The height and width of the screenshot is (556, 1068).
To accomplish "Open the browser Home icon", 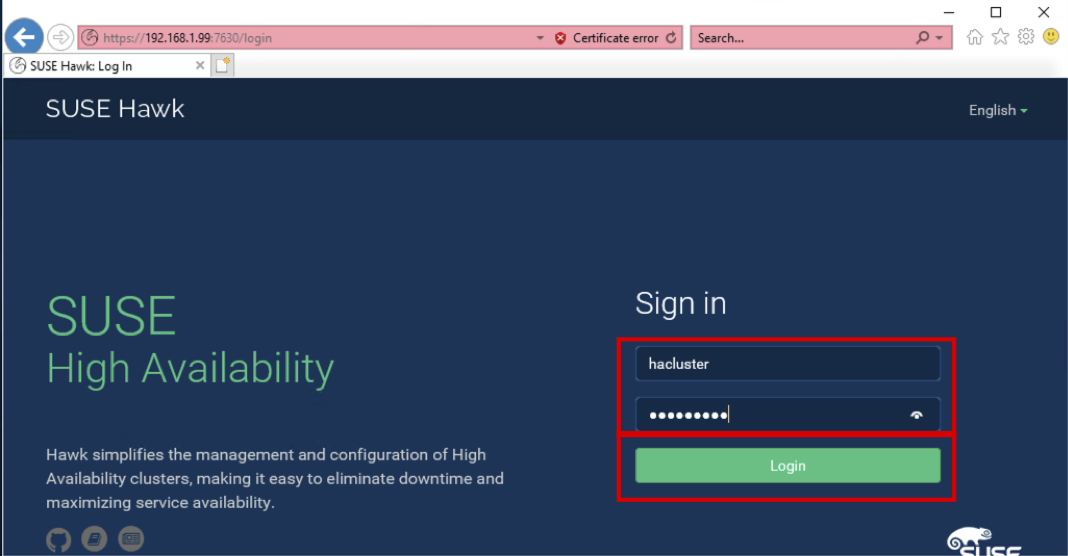I will coord(975,37).
